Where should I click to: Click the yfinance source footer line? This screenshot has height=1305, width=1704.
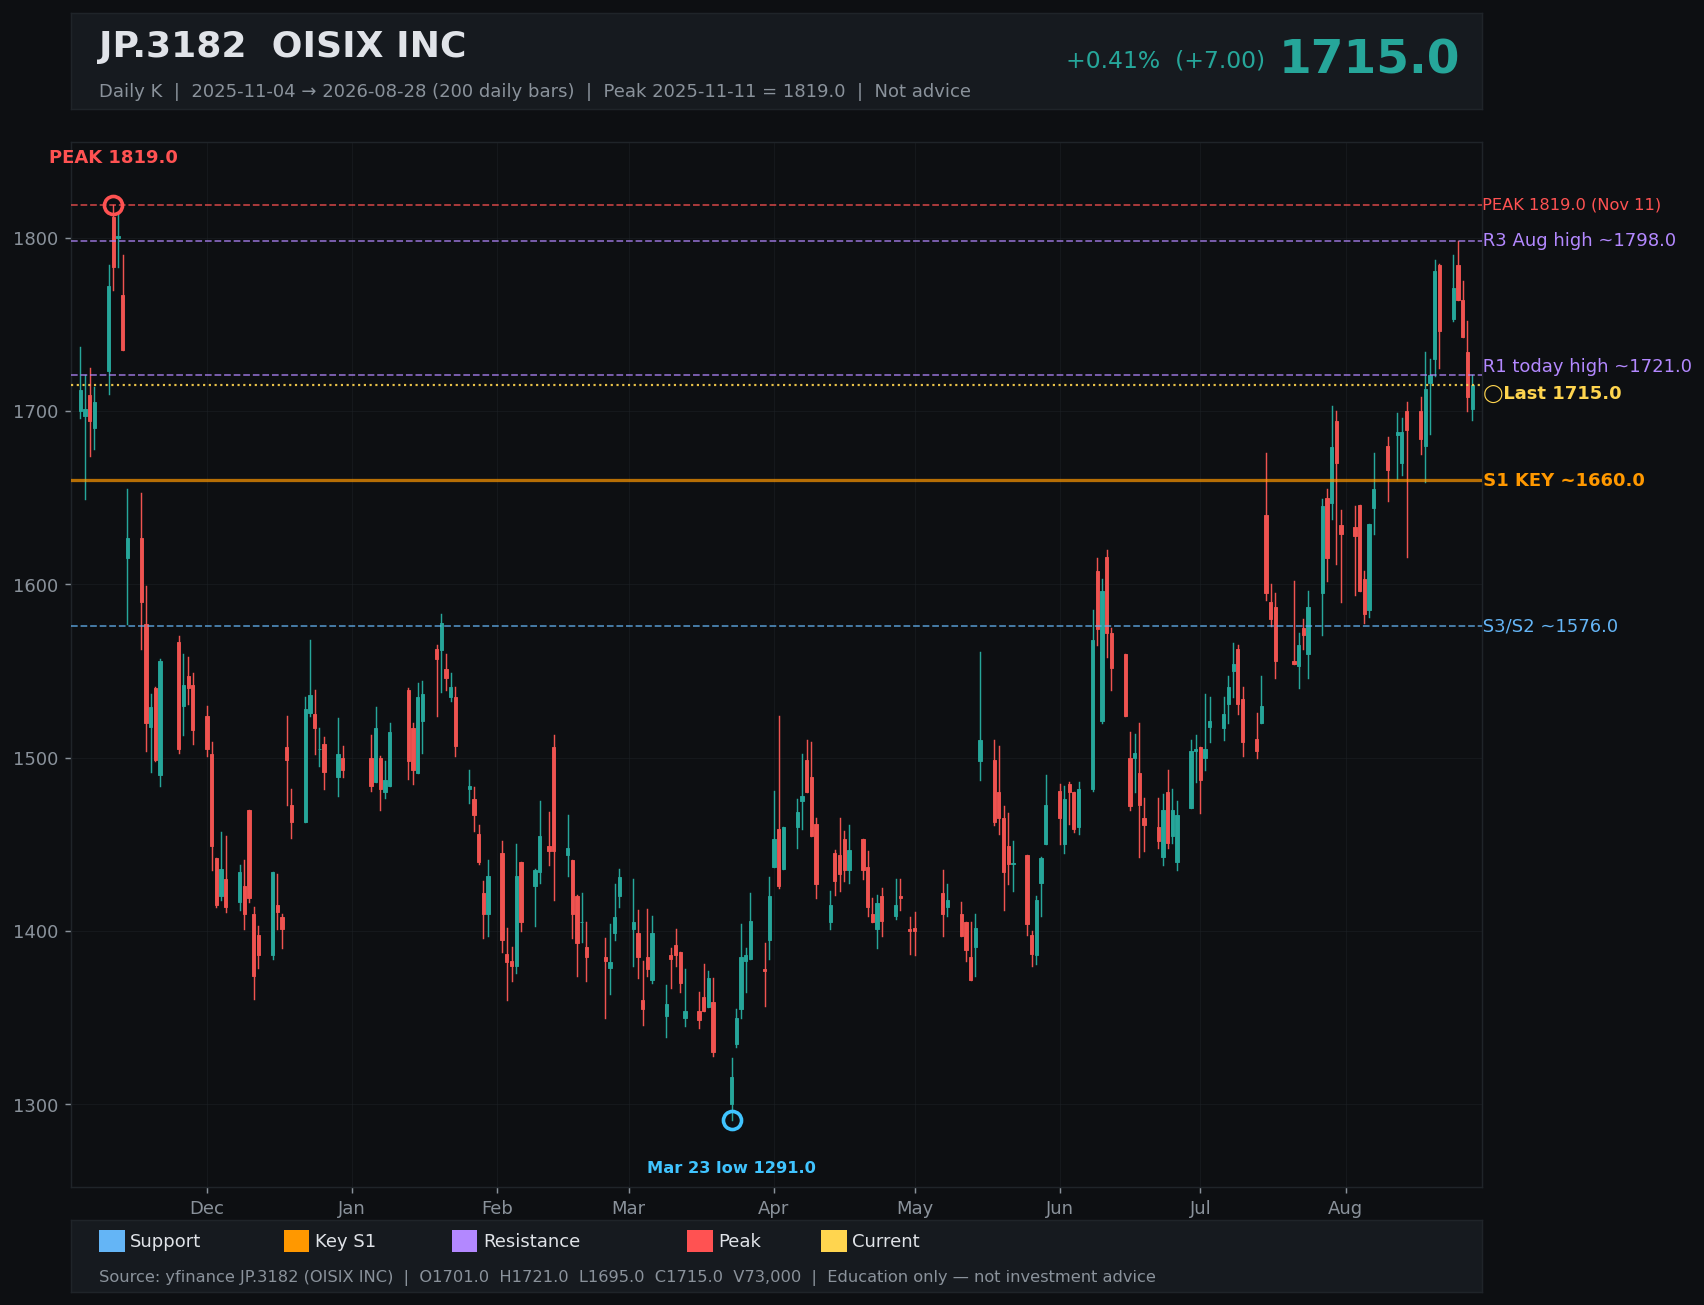pyautogui.click(x=627, y=1277)
